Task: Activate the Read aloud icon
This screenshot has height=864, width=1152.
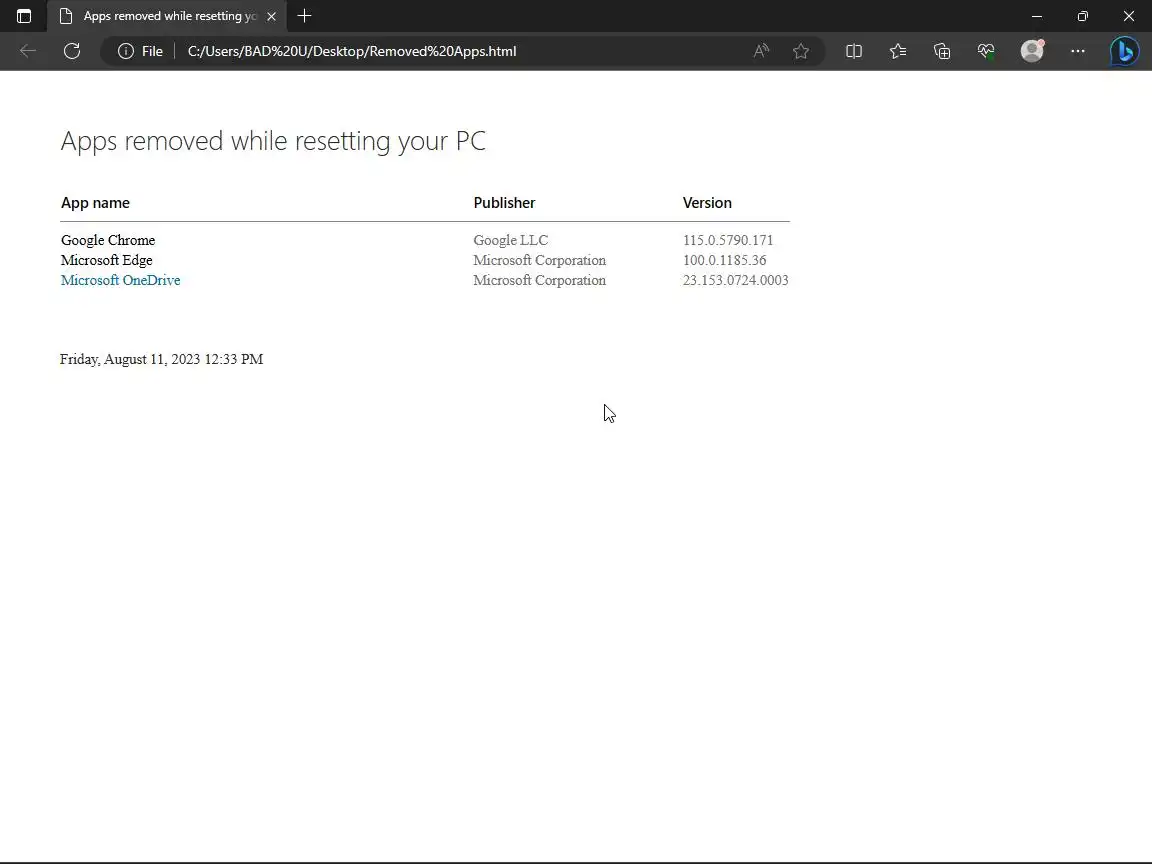Action: 761,51
